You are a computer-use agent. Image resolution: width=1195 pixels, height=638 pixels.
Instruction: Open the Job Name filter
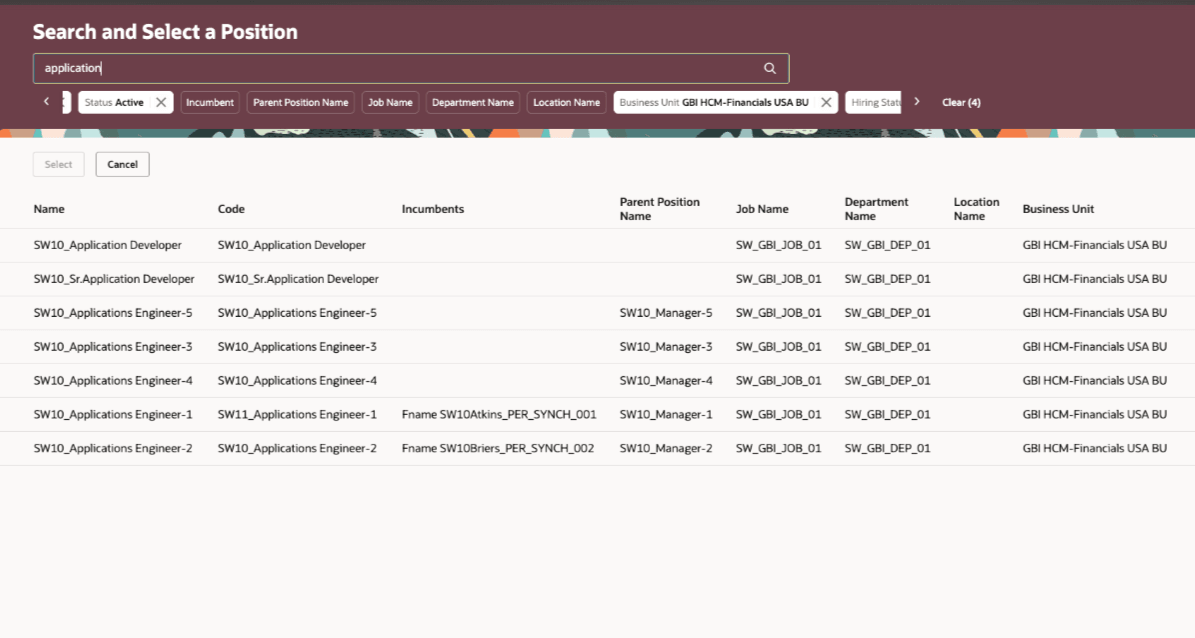[390, 102]
